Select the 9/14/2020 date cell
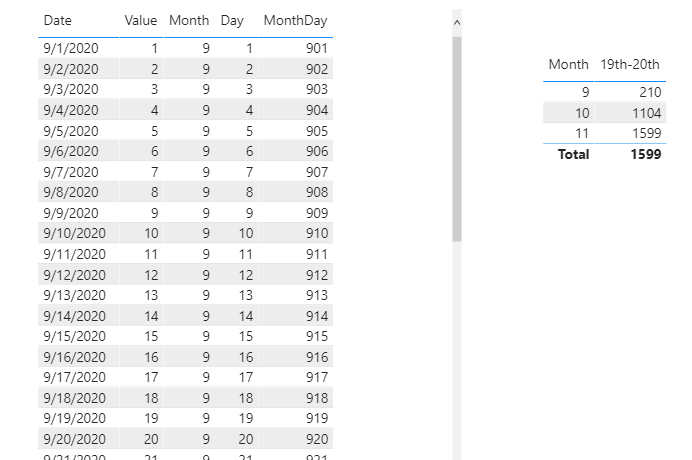Screen dimensions: 692x460 75,316
